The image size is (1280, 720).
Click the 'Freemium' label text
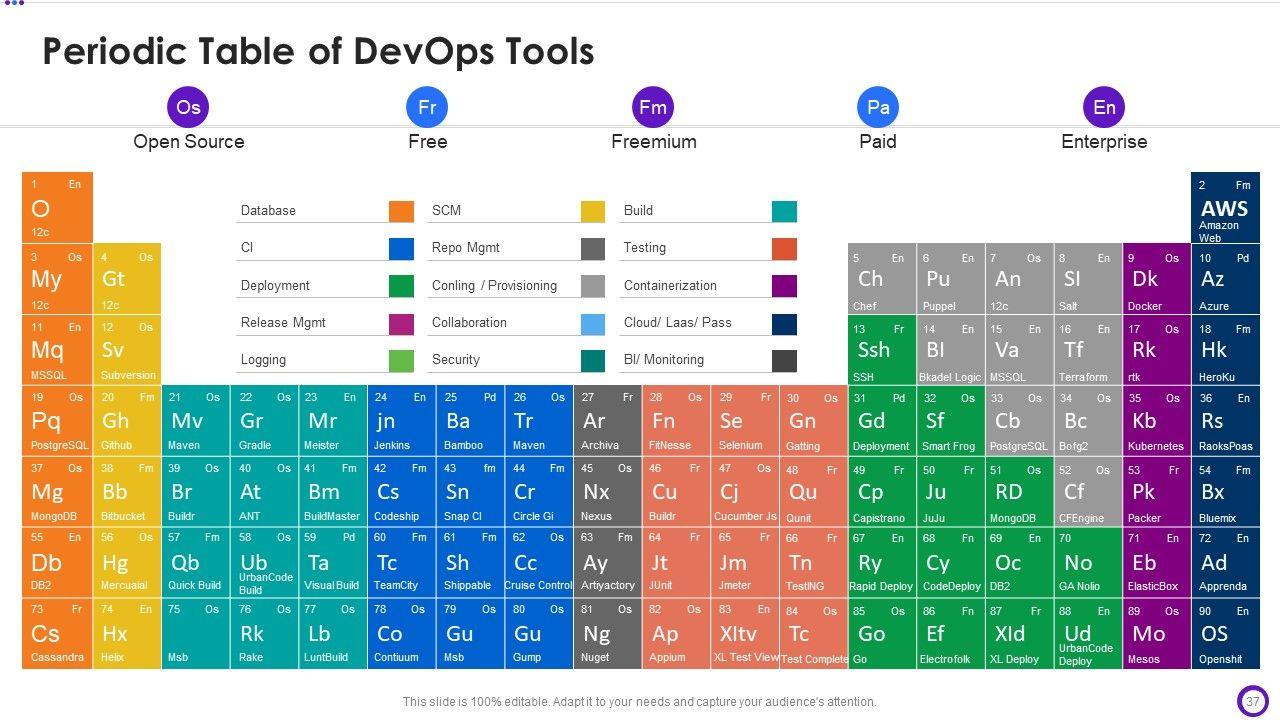pyautogui.click(x=653, y=142)
